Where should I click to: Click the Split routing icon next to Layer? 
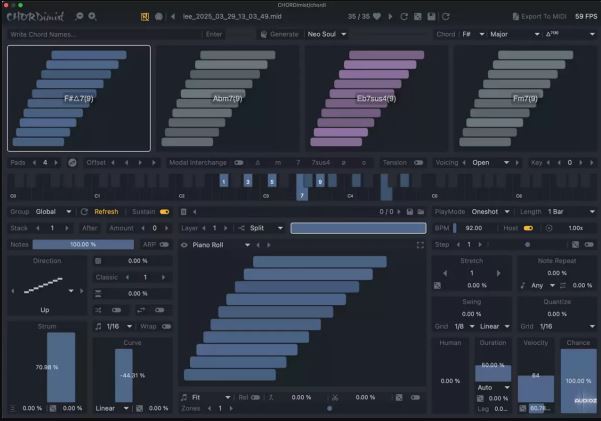point(241,228)
